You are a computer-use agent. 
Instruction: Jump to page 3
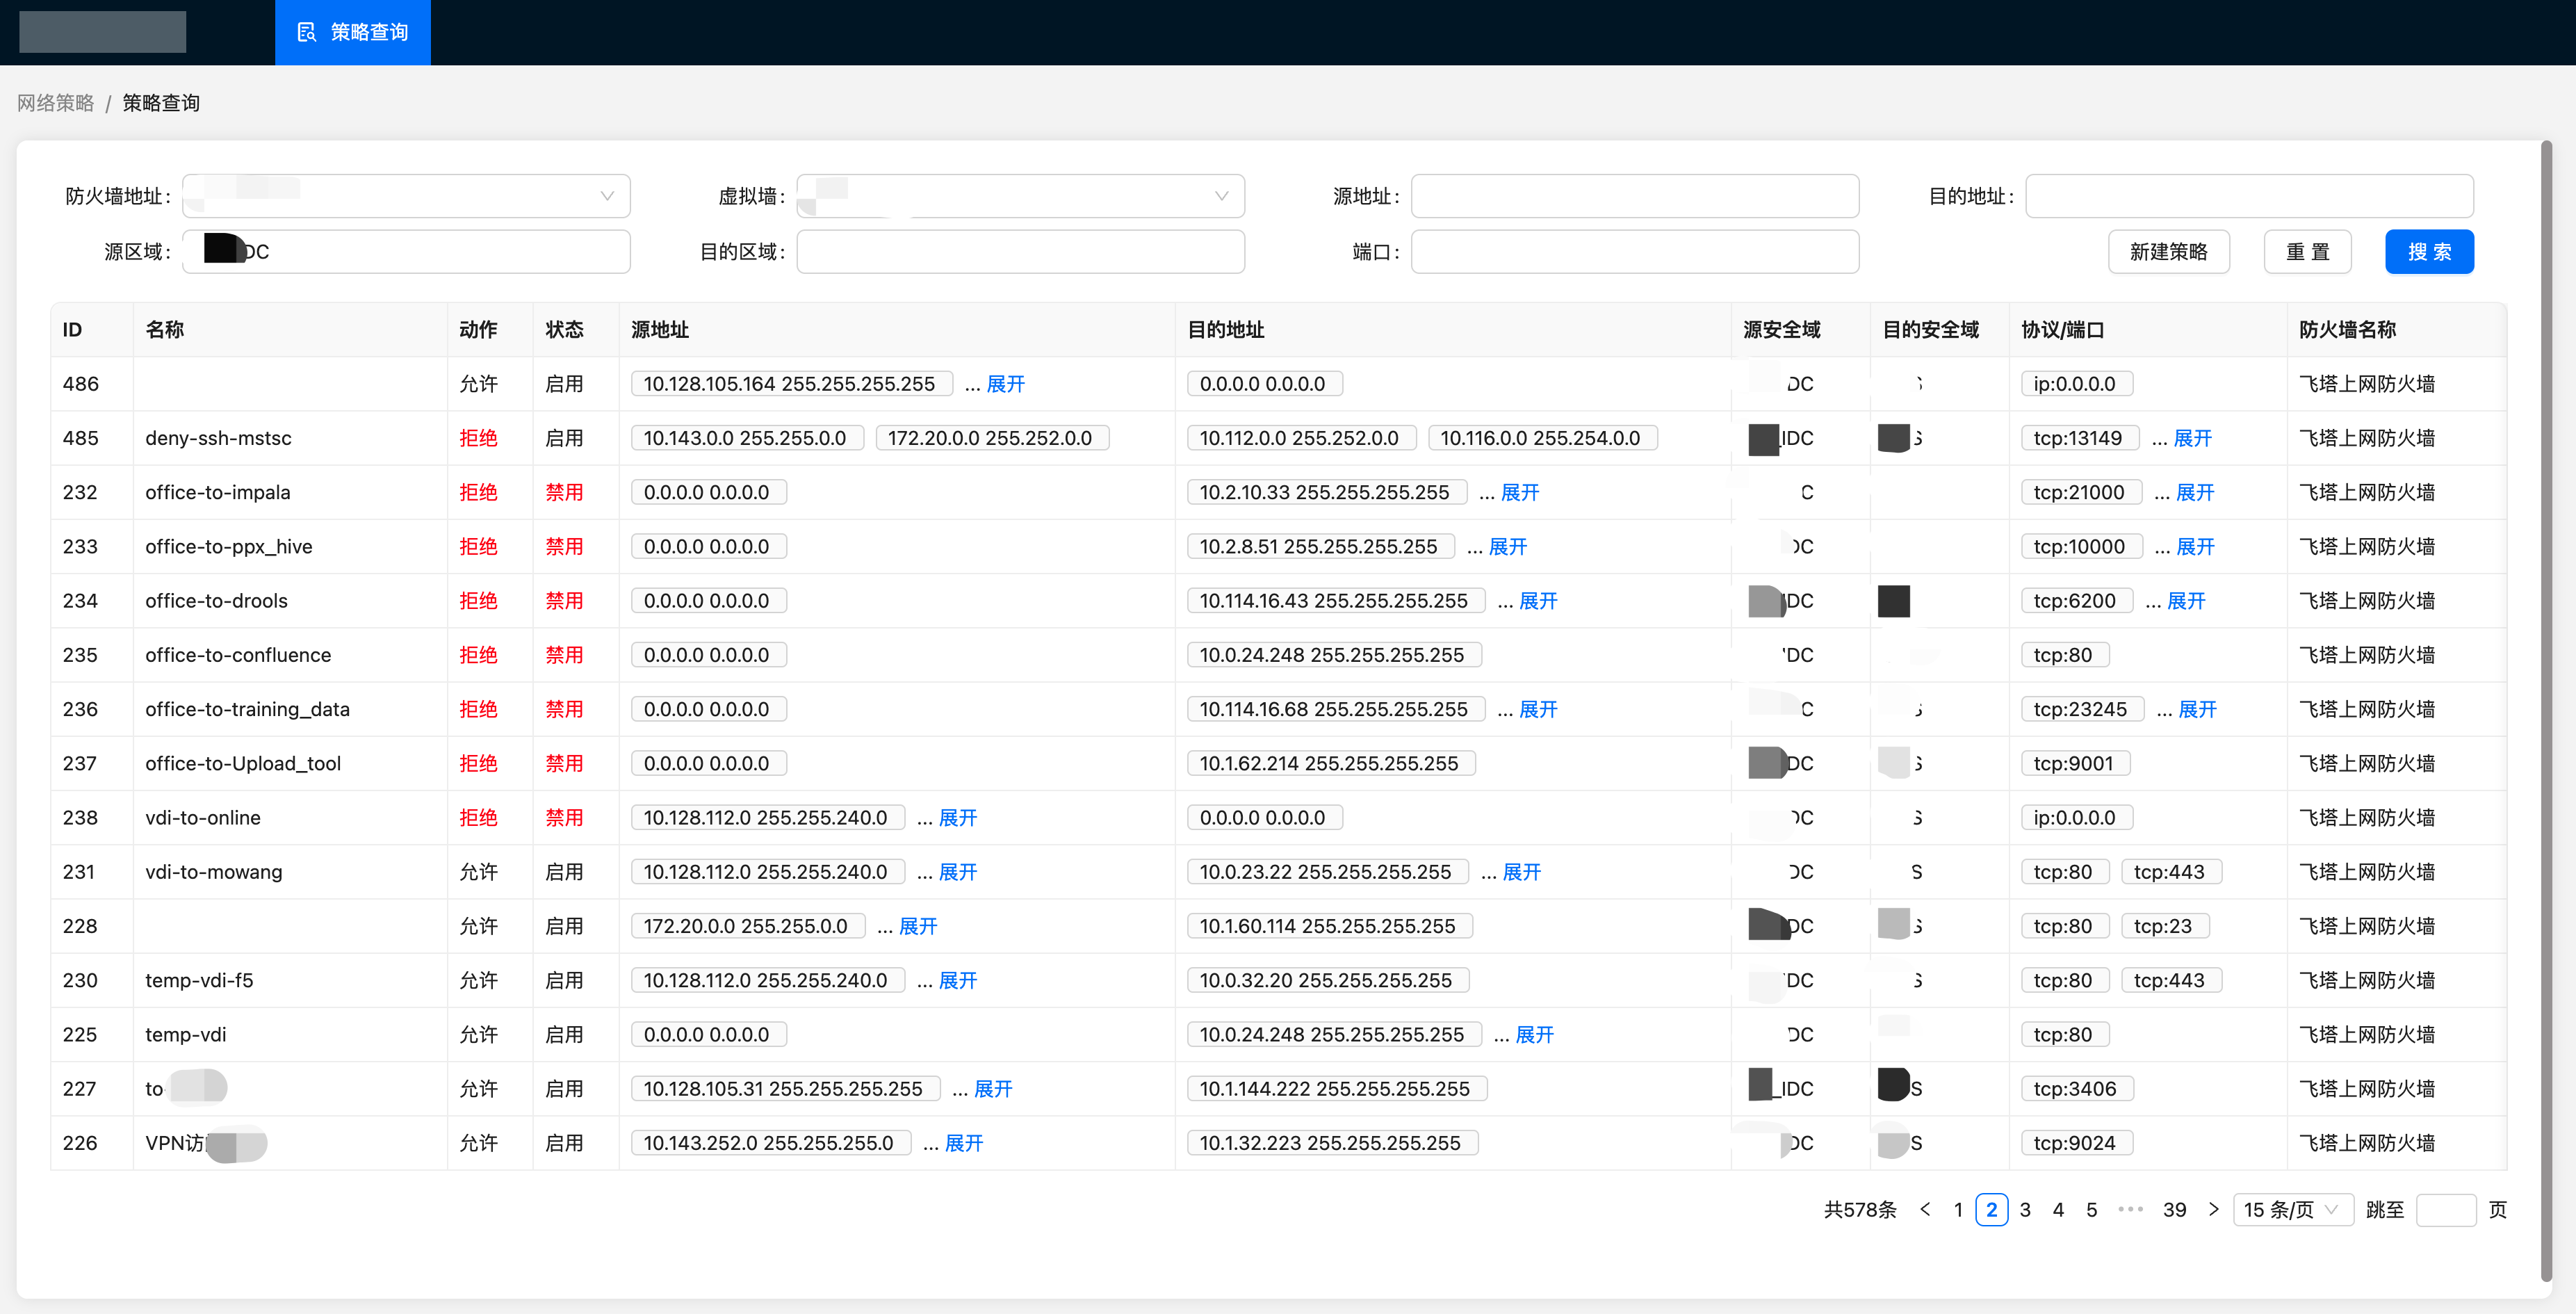pos(2025,1209)
